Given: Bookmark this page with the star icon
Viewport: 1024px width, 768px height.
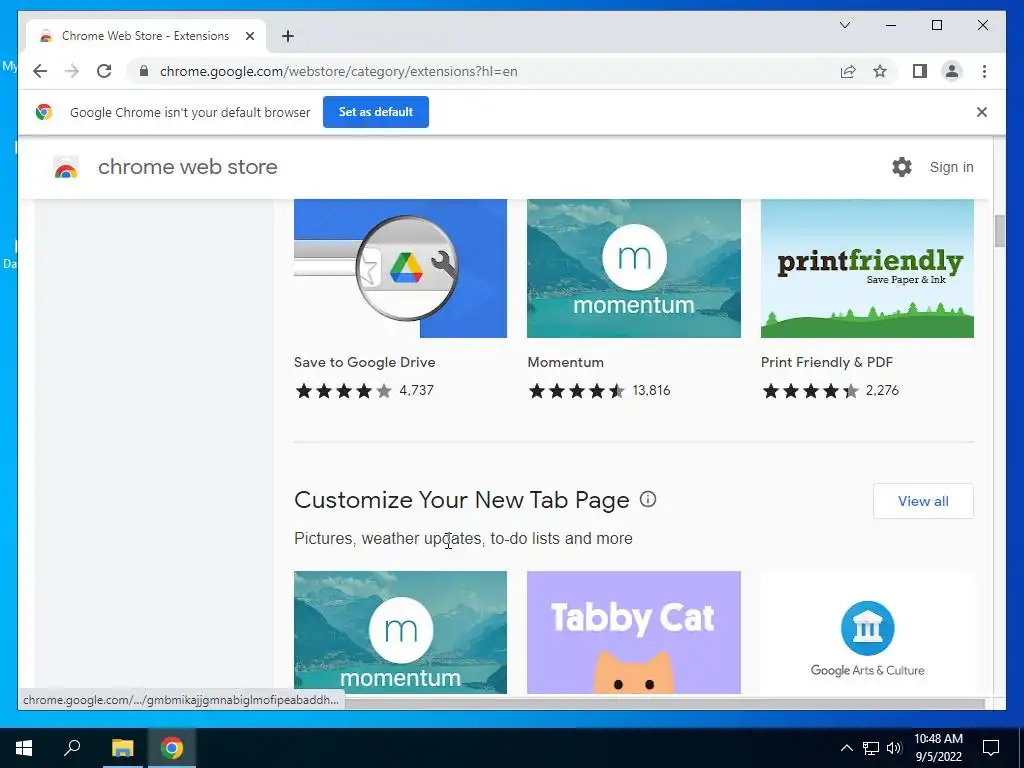Looking at the screenshot, I should (x=880, y=71).
